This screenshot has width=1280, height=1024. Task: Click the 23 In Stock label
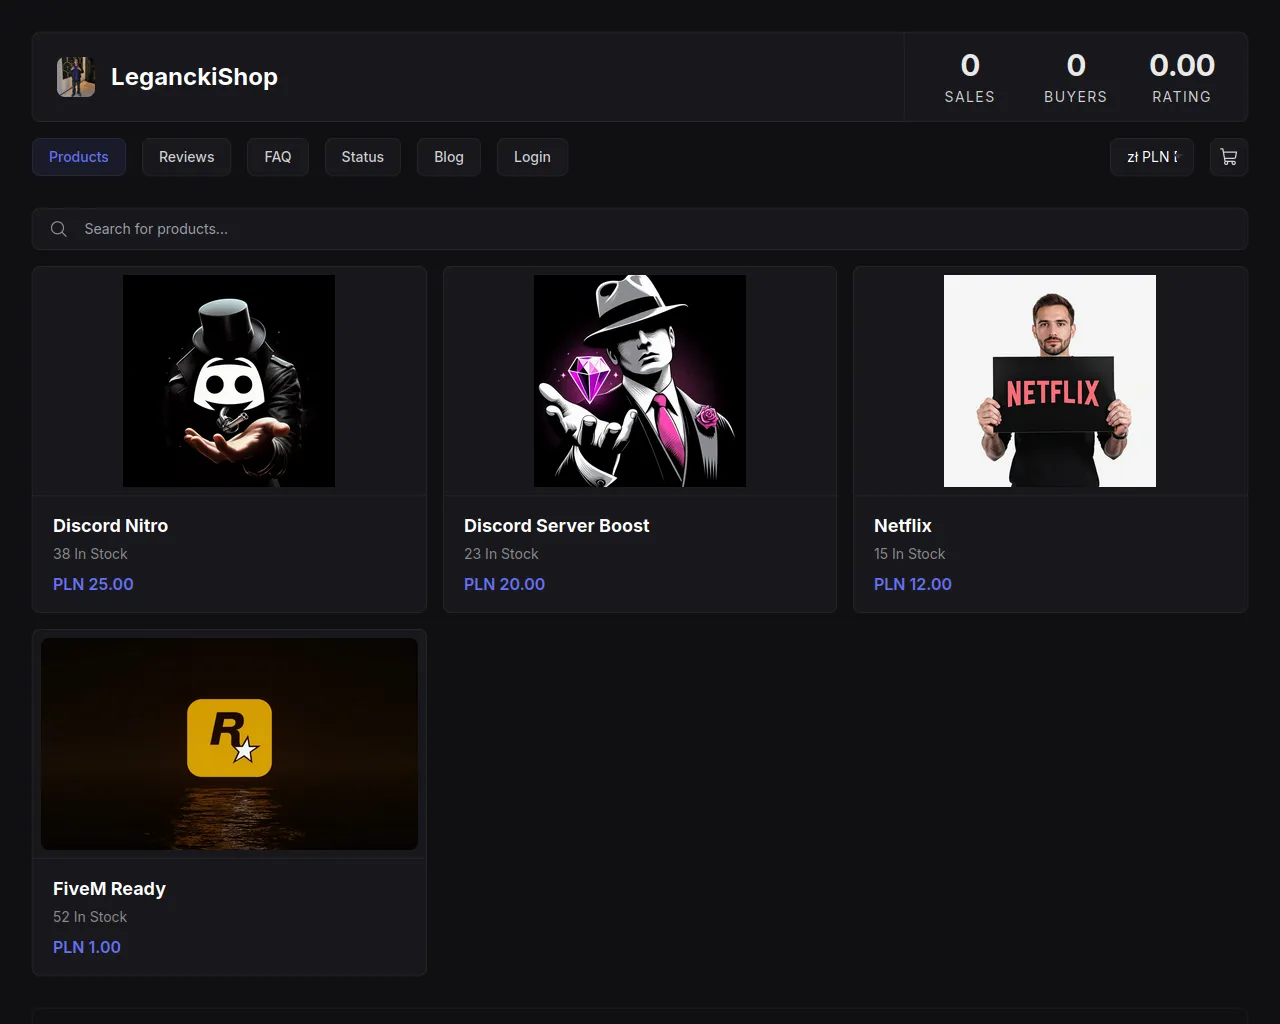(501, 554)
